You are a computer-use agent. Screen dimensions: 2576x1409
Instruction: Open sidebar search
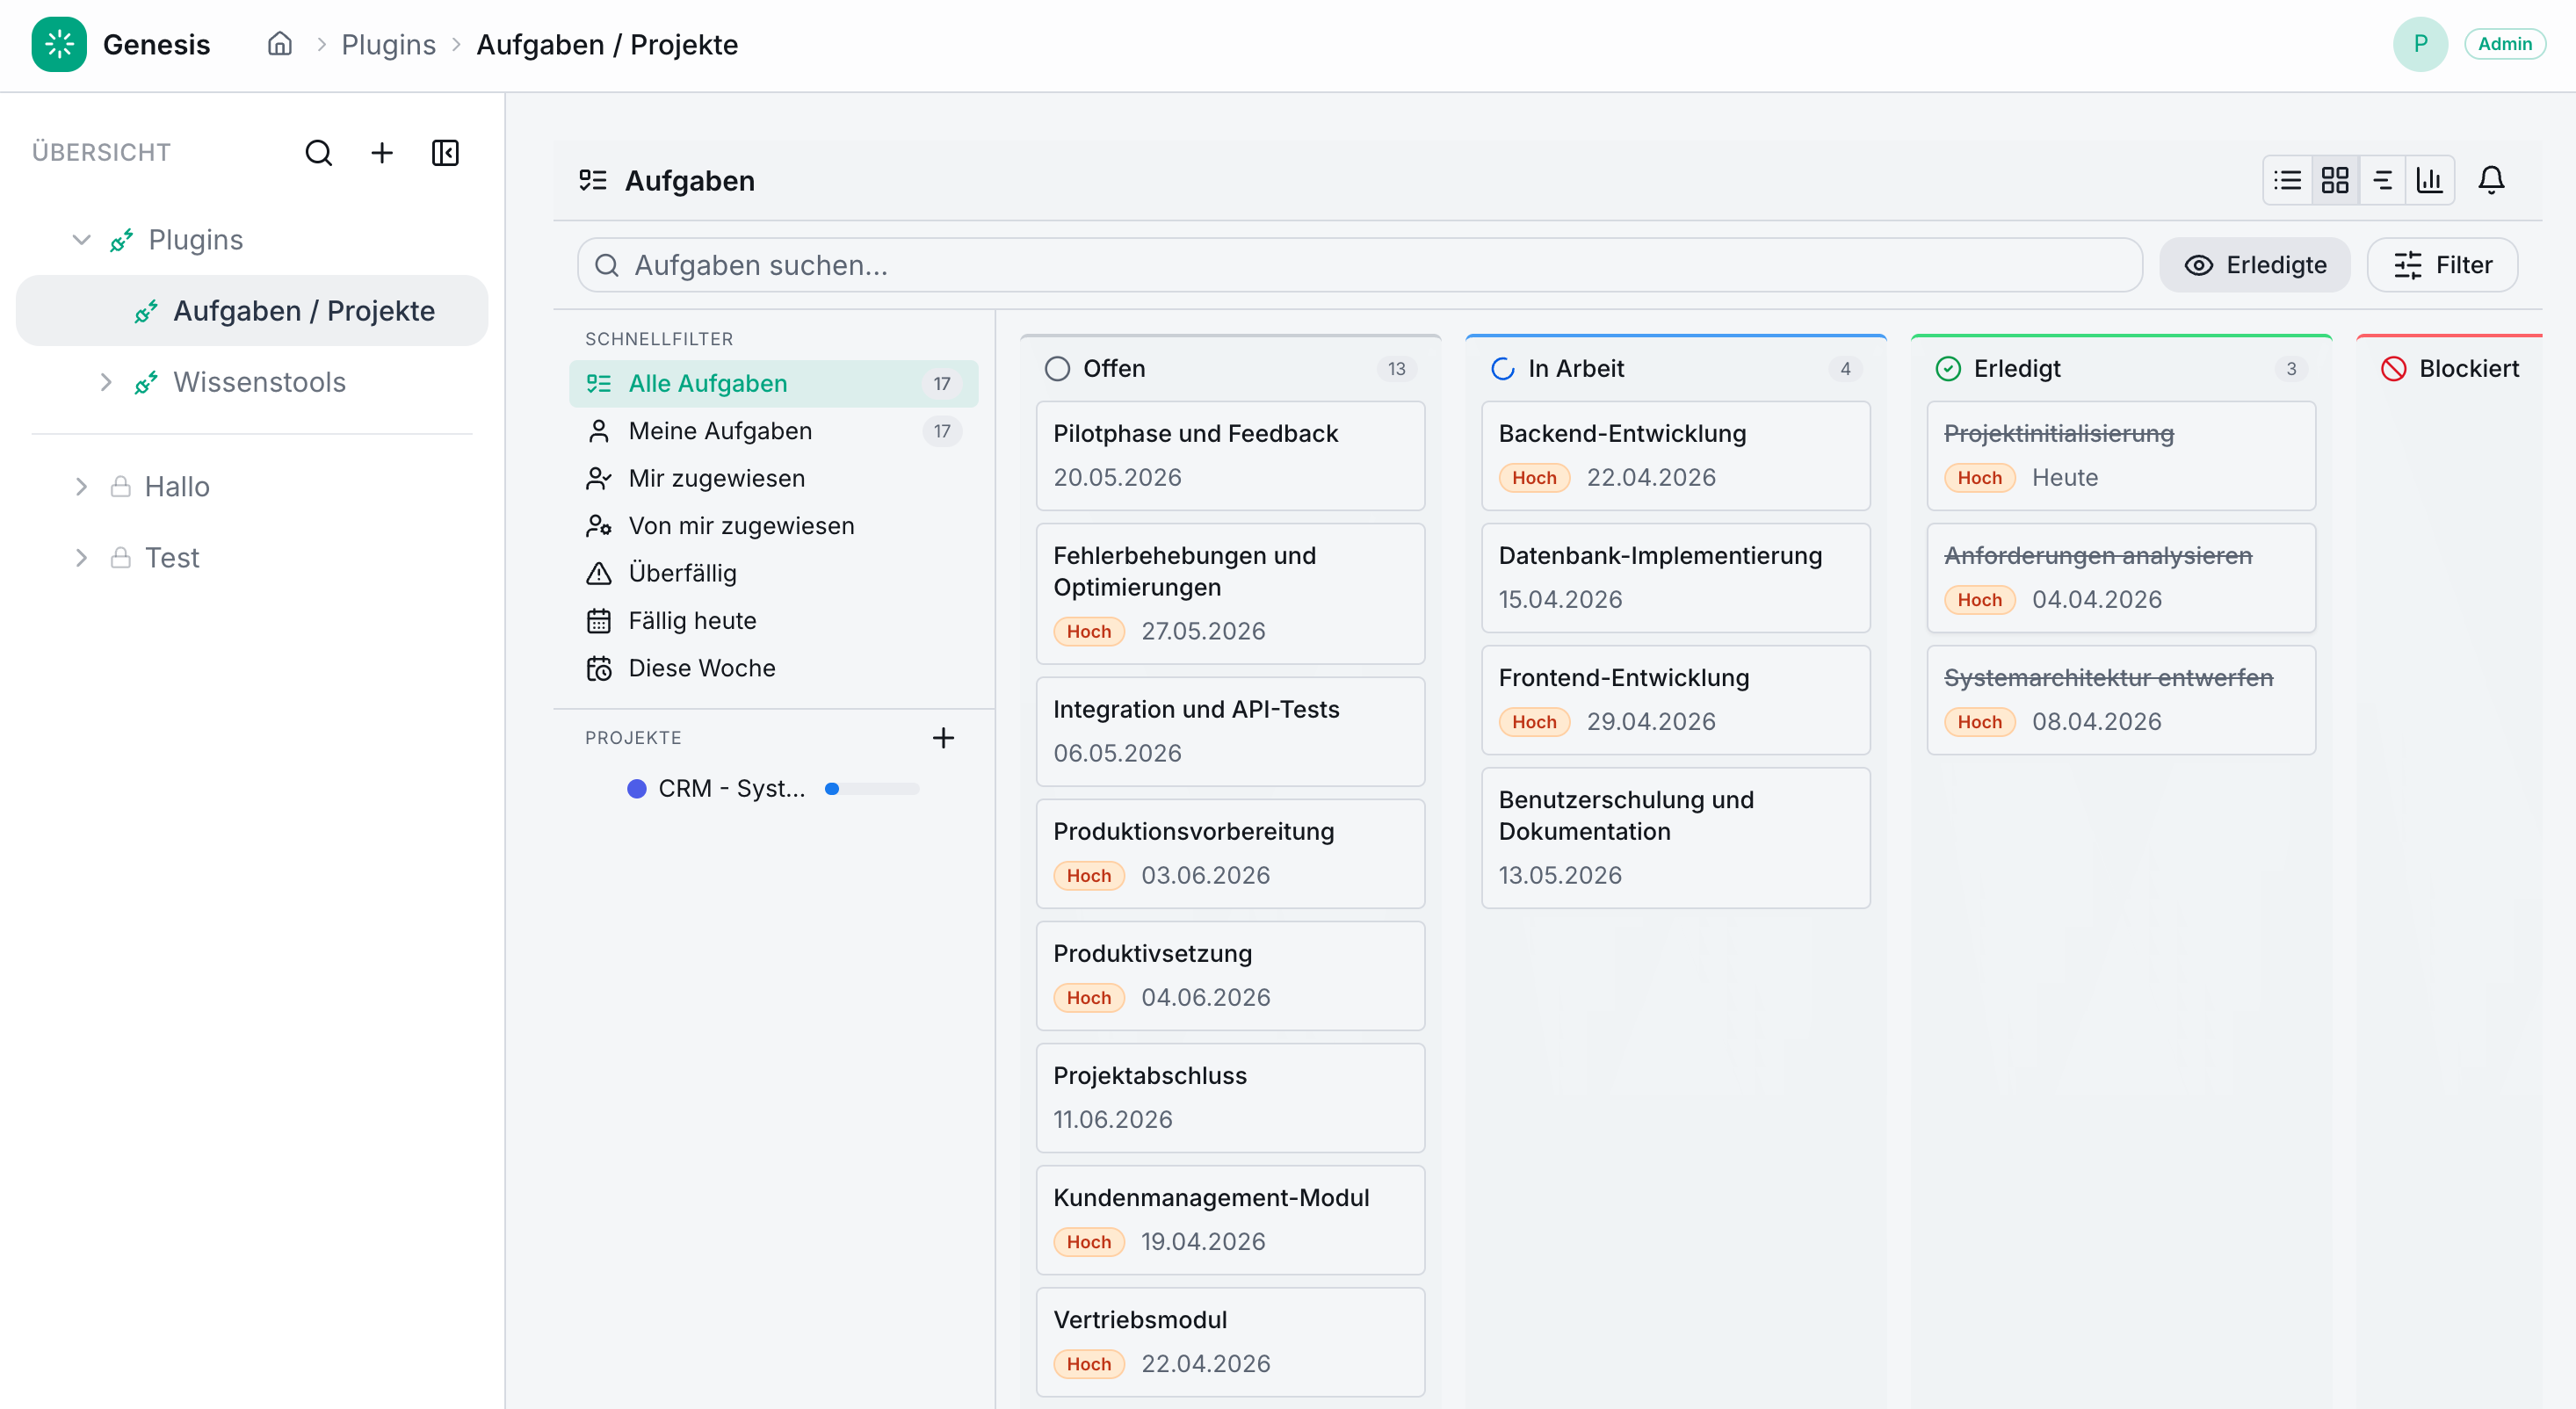click(x=318, y=153)
